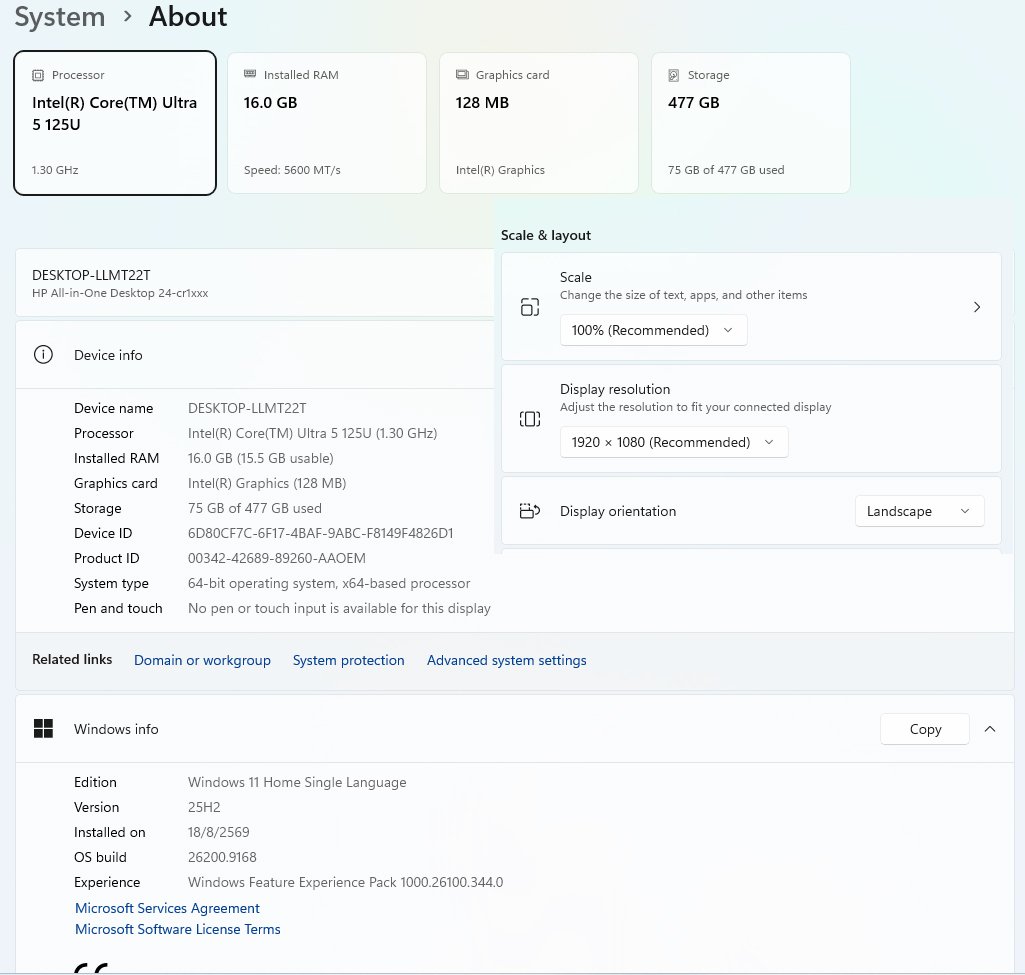Click the Intel(R) Graphics (128 MB) value

pyautogui.click(x=267, y=483)
